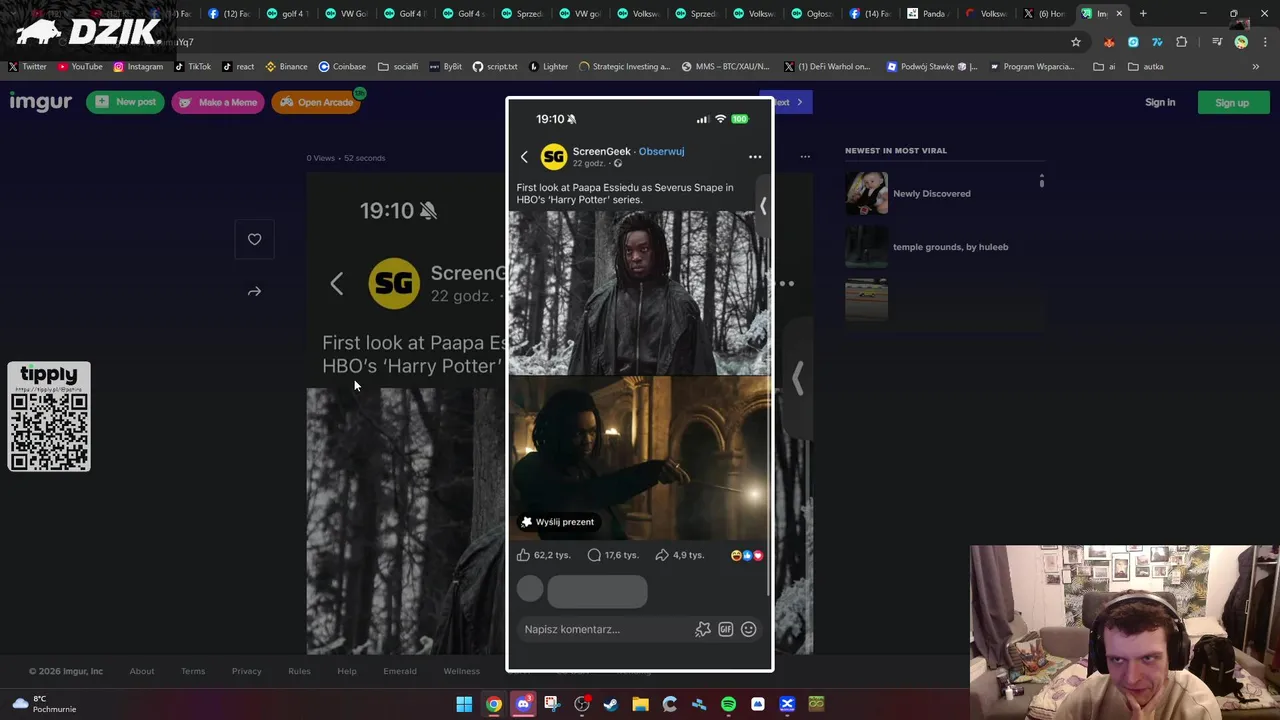Open Steam from the taskbar
Screen dimensions: 1280x720
point(611,704)
